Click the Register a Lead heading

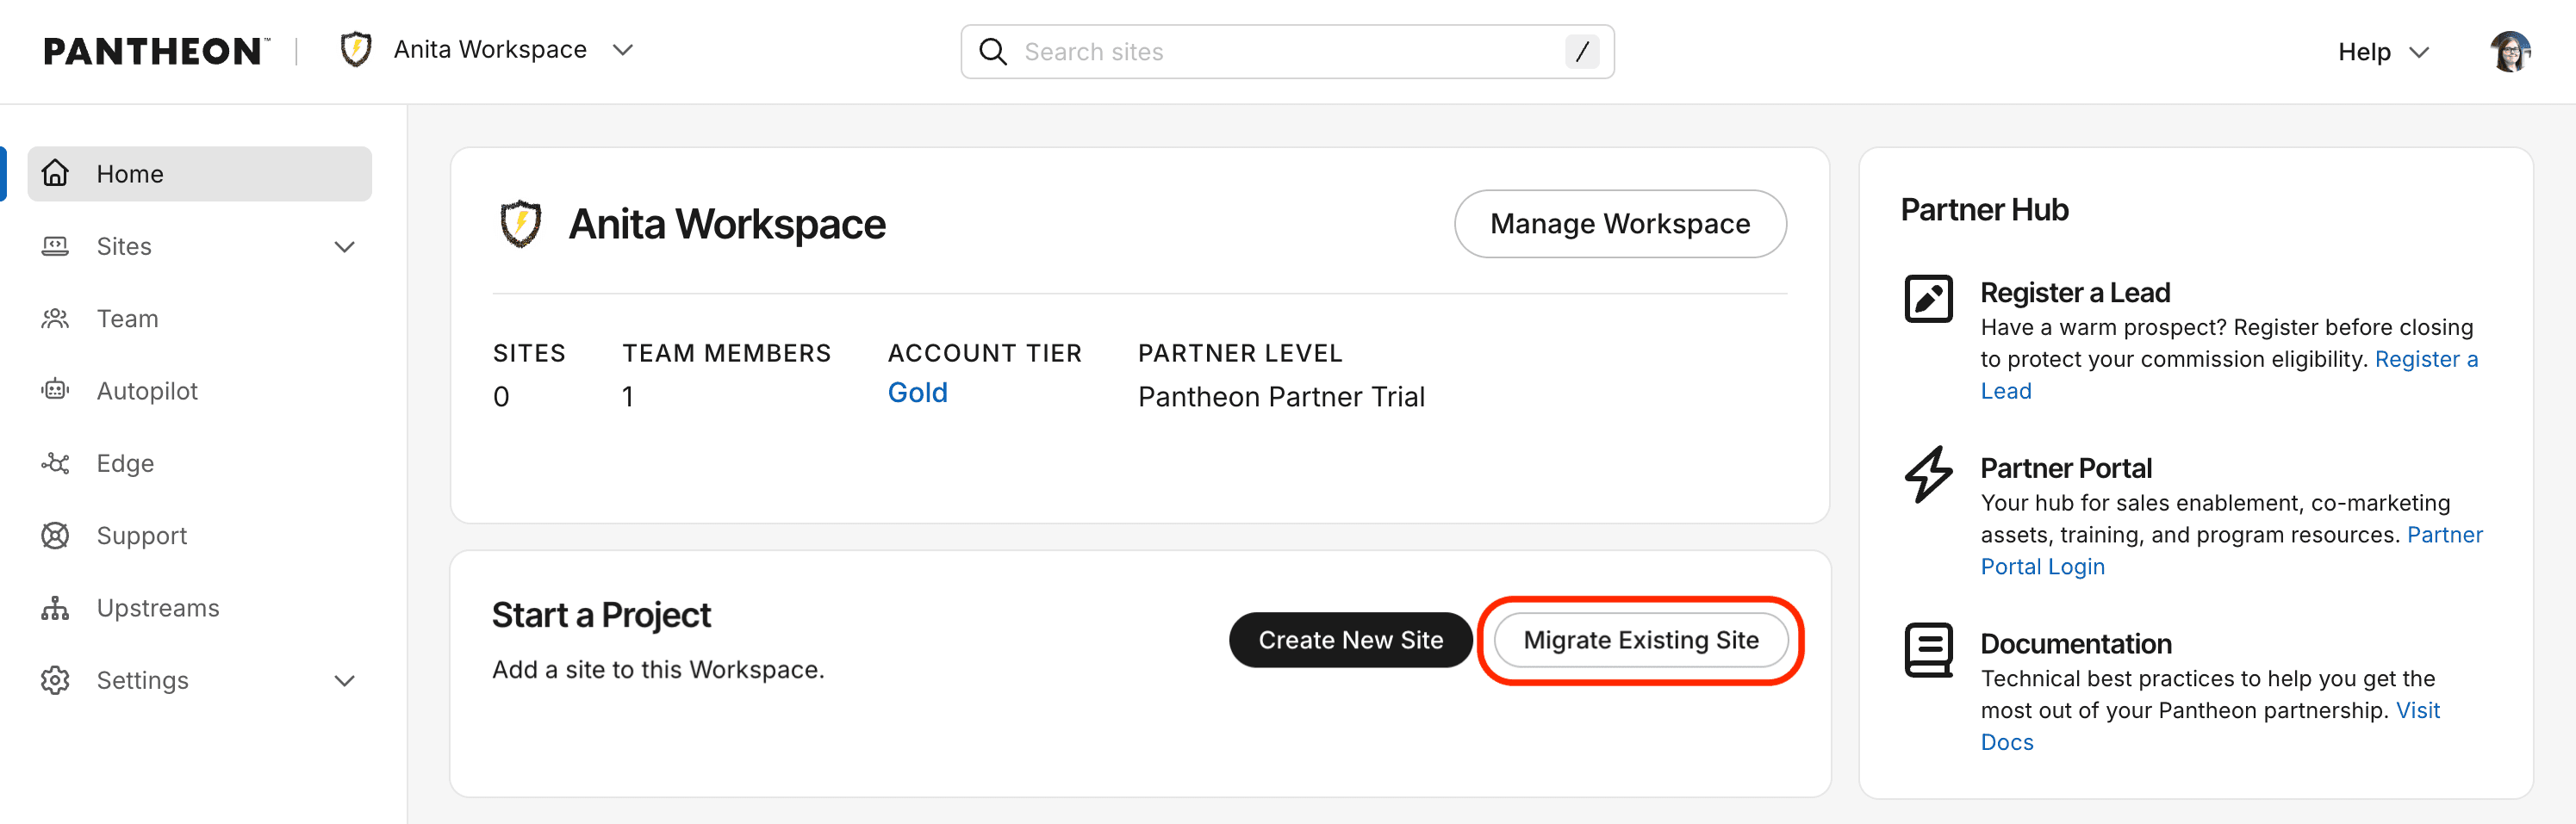[x=2075, y=293]
